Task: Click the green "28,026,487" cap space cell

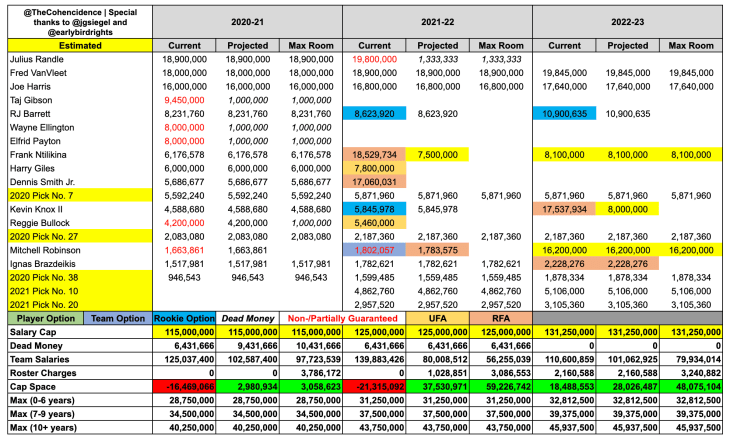Action: (628, 387)
